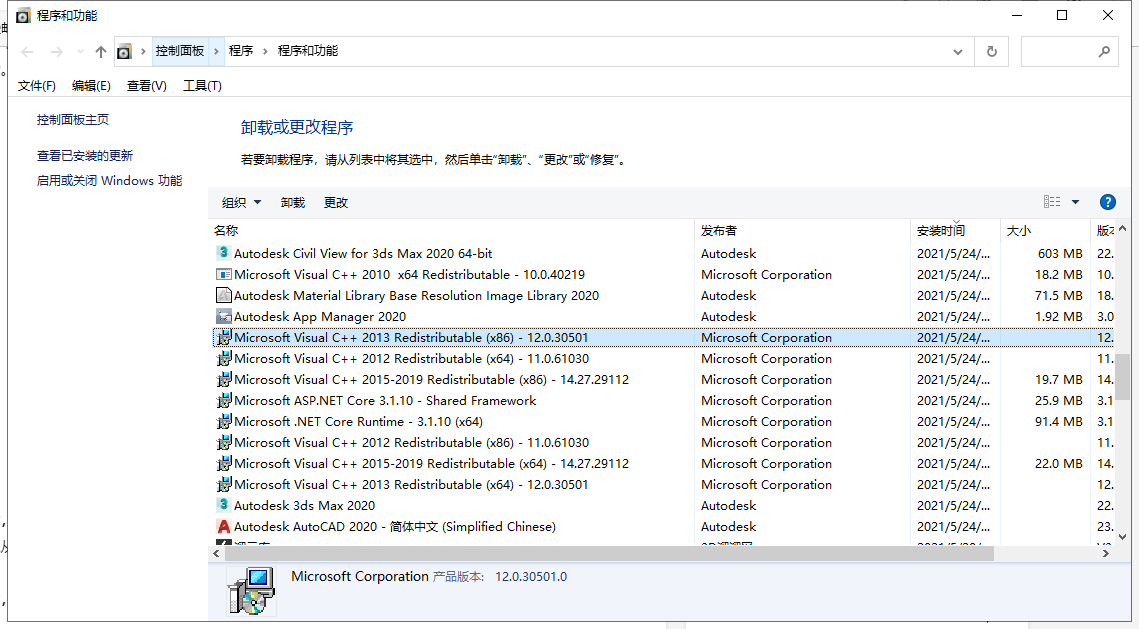Screen dimensions: 1139x629
Task: Expand the view options dropdown arrow
Action: click(x=1075, y=202)
